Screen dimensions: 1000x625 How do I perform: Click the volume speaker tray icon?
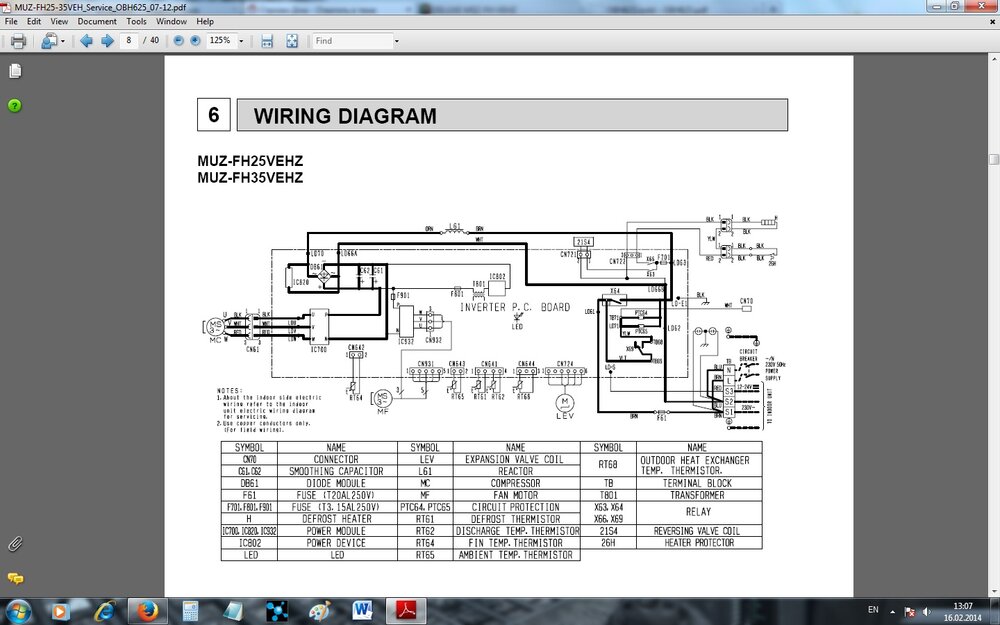click(926, 612)
